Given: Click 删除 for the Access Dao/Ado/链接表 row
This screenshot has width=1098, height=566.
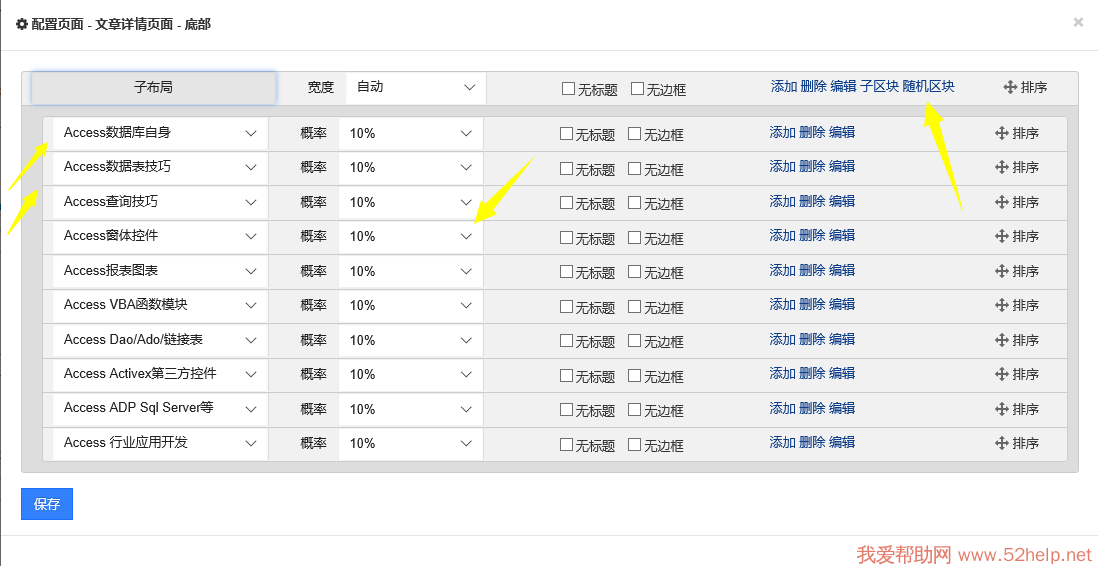Looking at the screenshot, I should pyautogui.click(x=812, y=339).
